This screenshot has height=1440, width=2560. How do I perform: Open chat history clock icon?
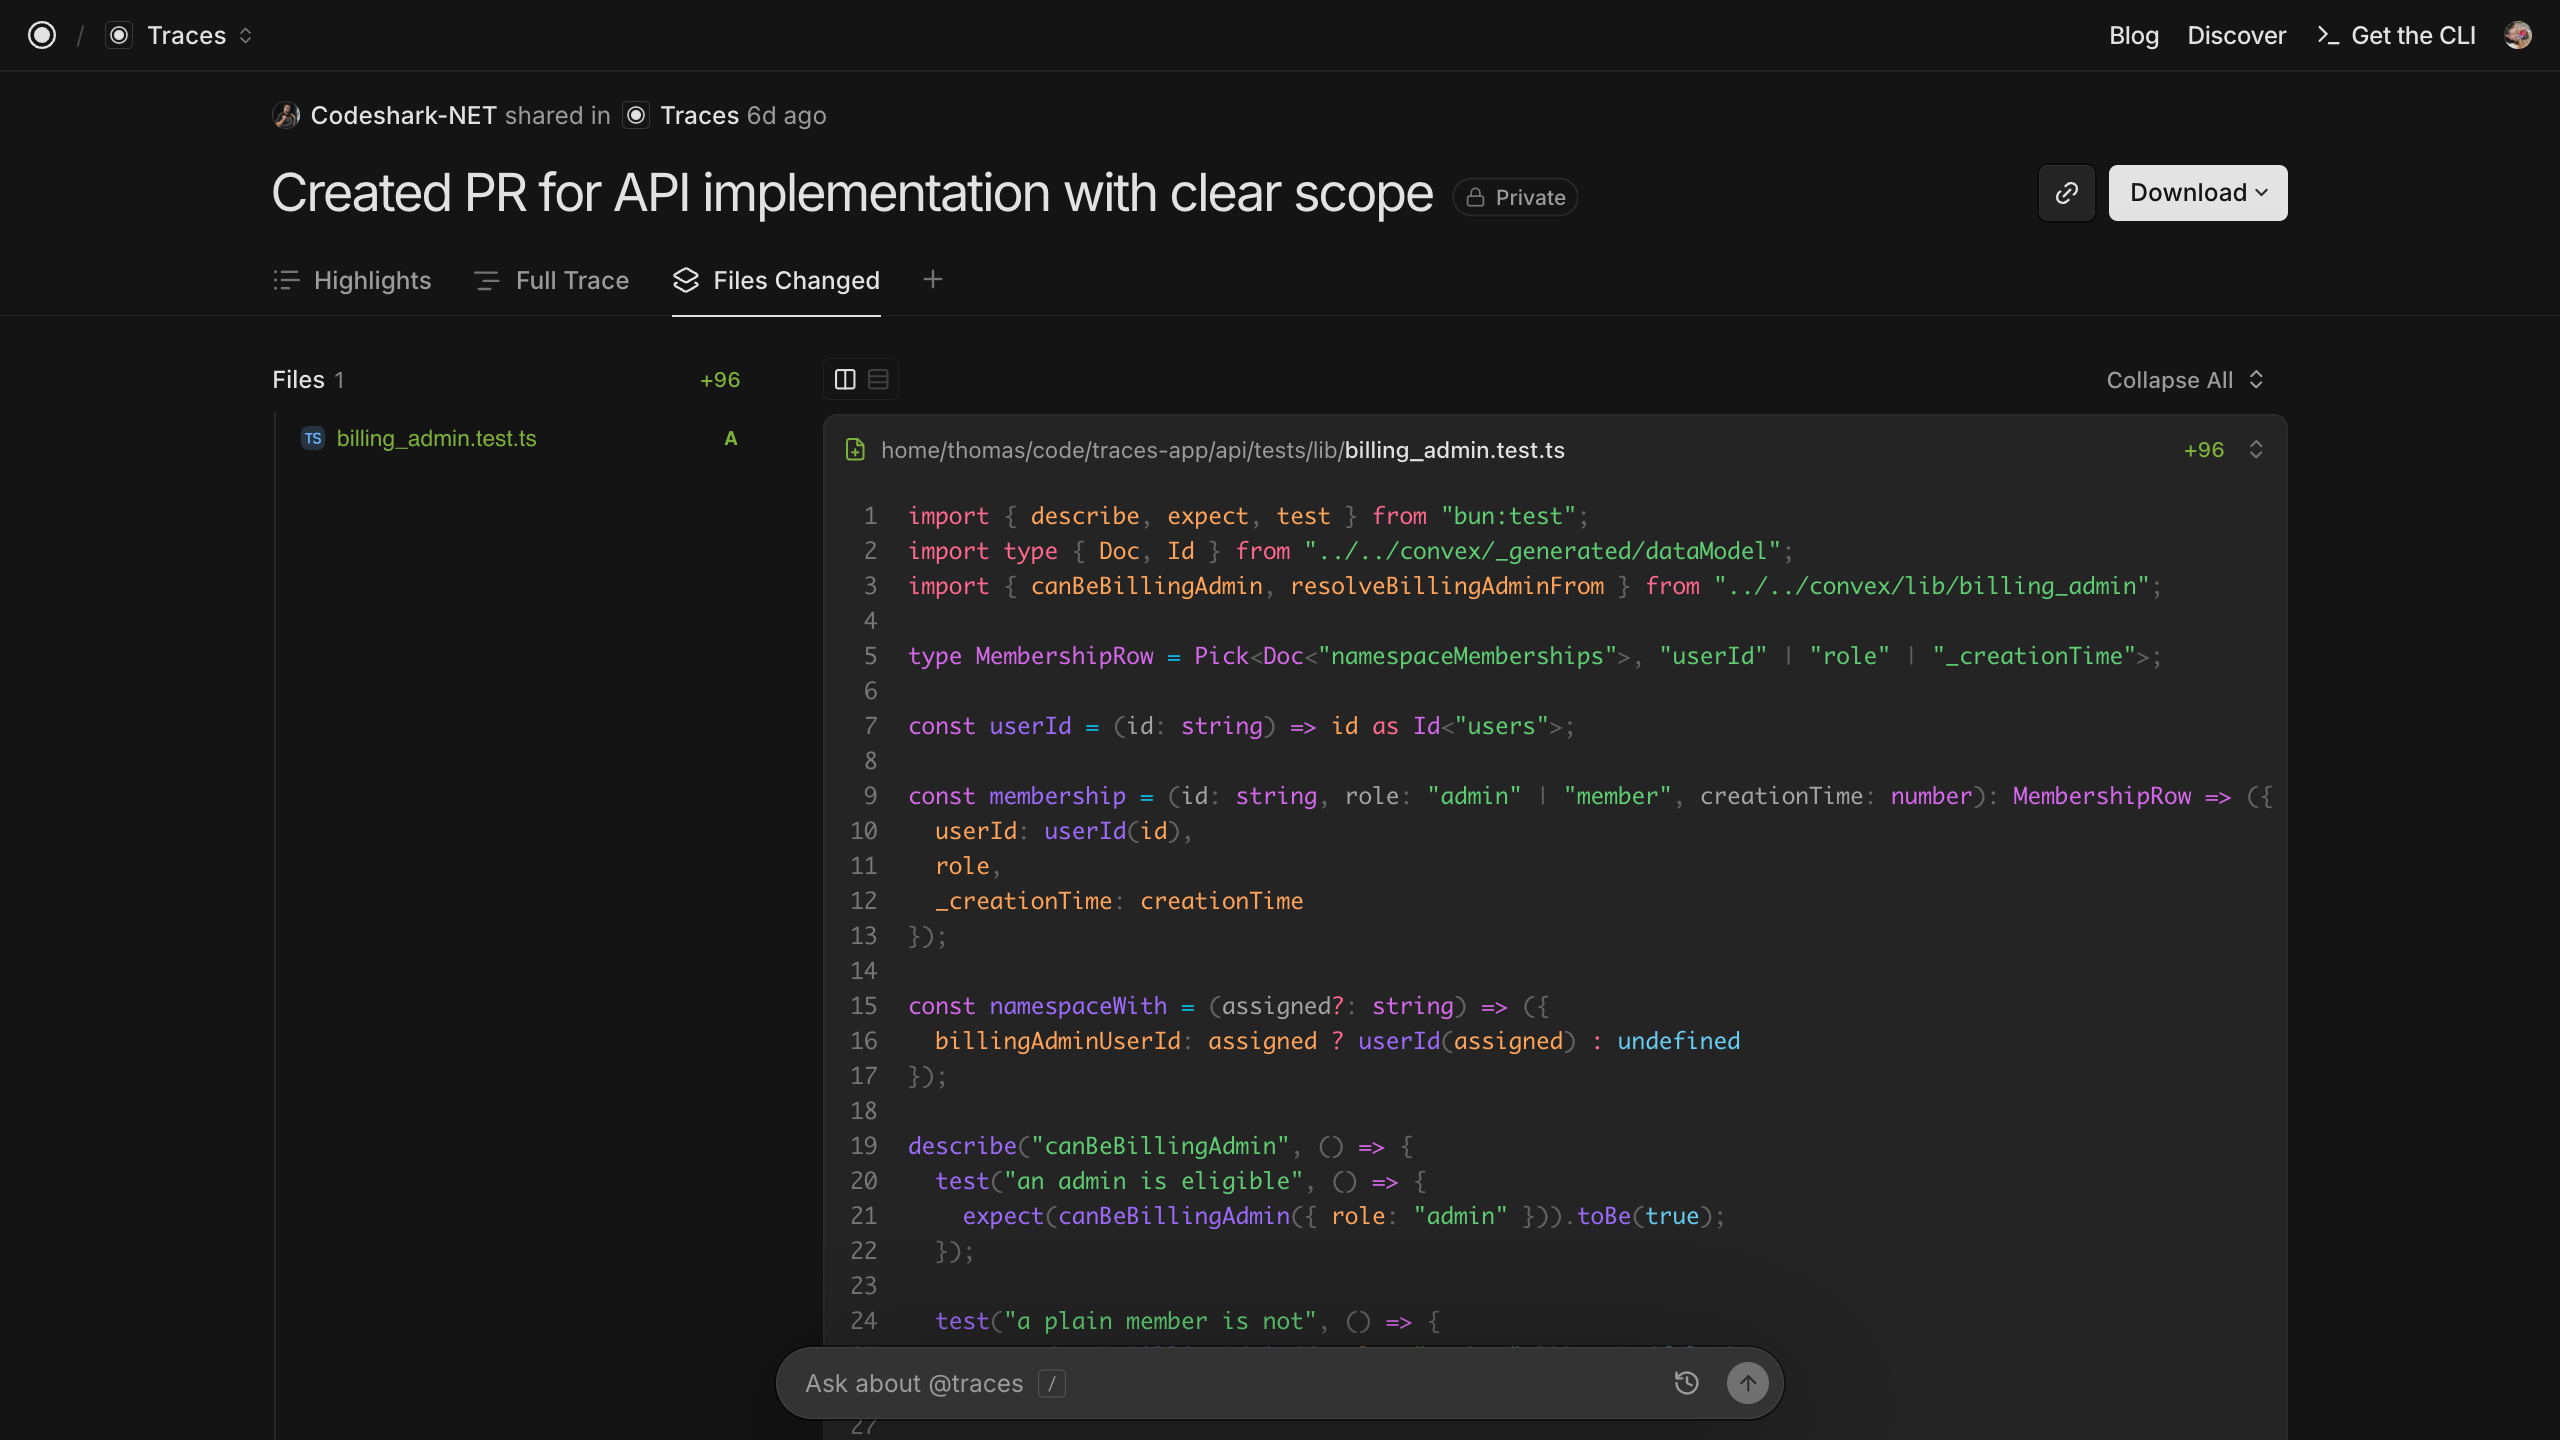click(x=1686, y=1383)
